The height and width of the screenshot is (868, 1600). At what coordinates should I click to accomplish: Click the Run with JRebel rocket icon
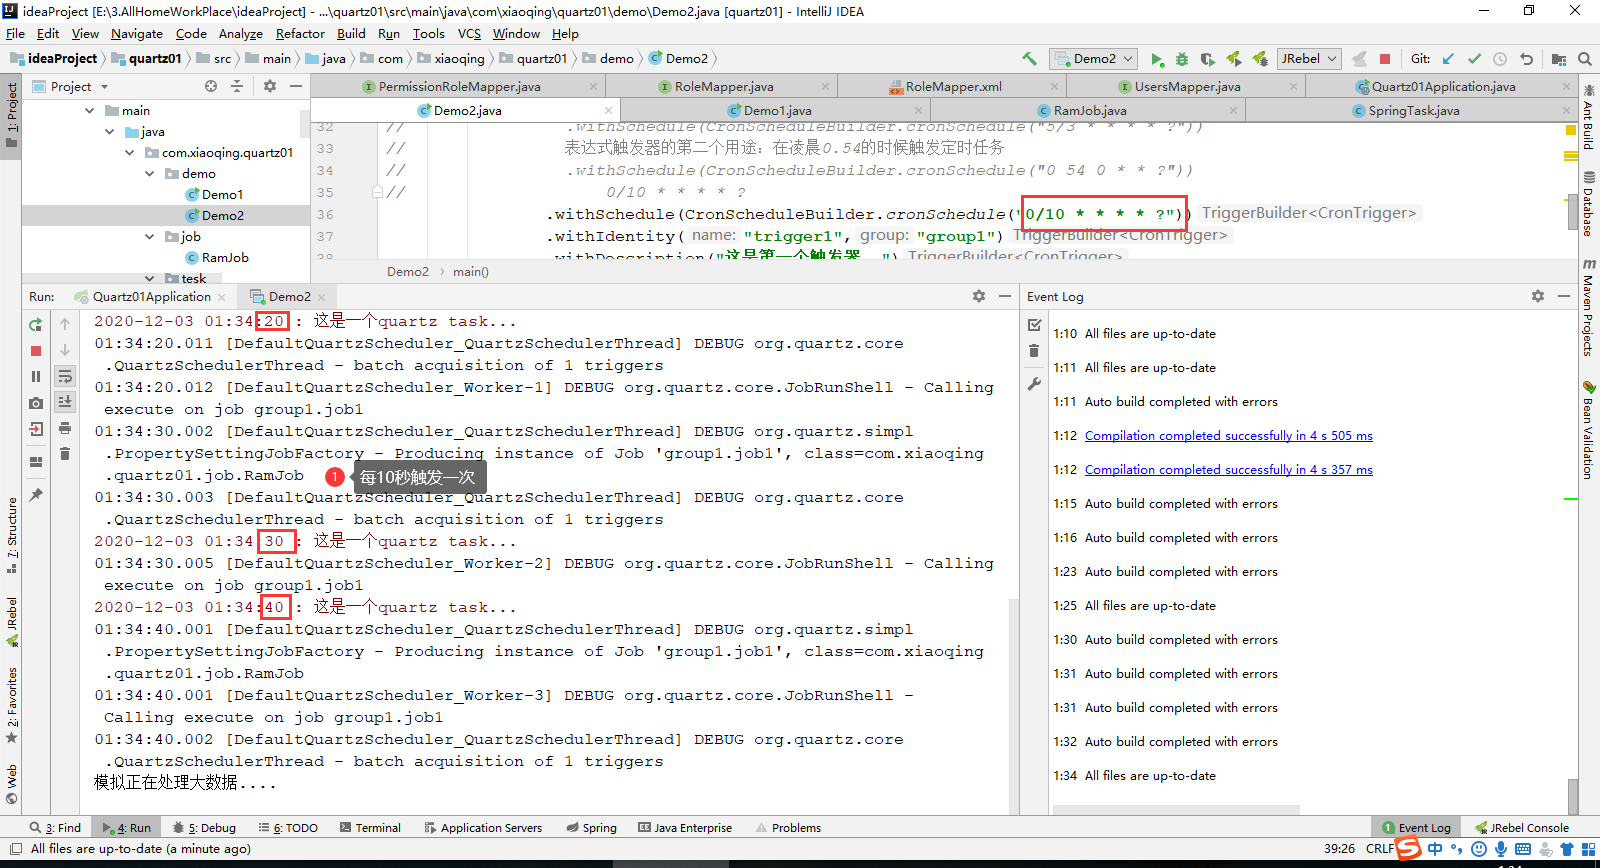(x=1234, y=59)
